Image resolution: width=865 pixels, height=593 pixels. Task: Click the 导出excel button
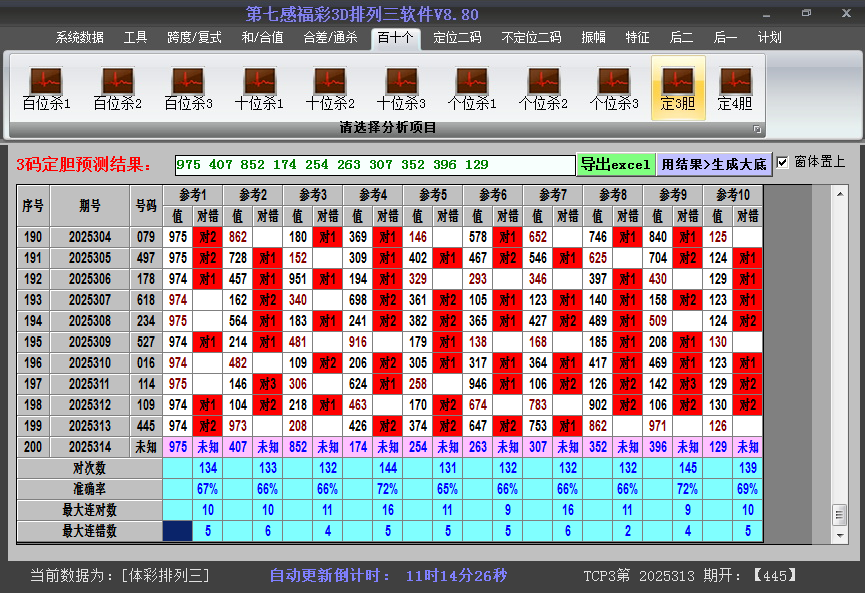pos(615,164)
